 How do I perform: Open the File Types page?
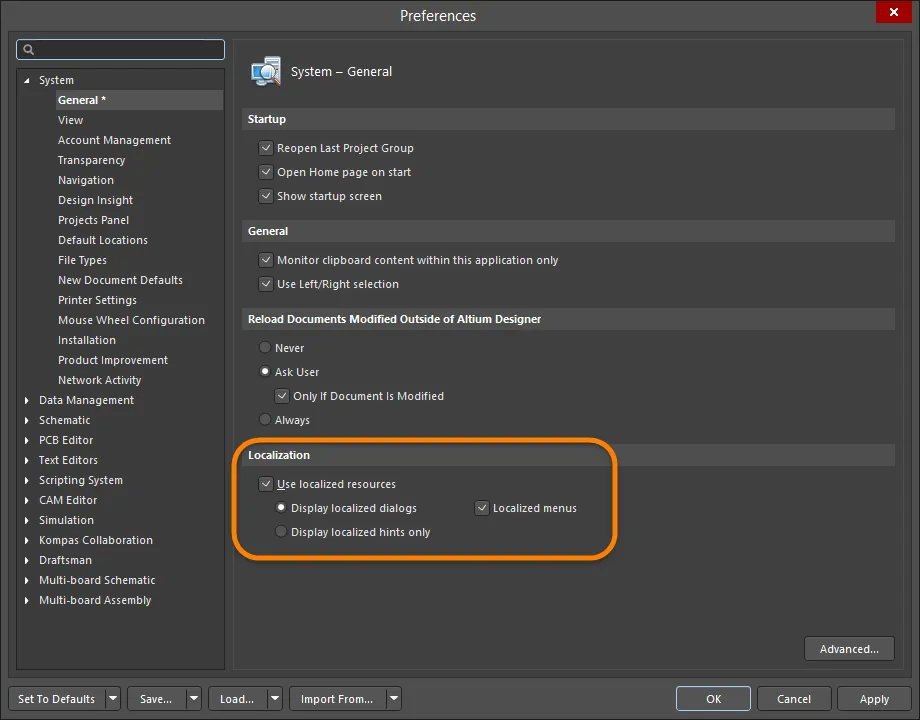[x=82, y=260]
